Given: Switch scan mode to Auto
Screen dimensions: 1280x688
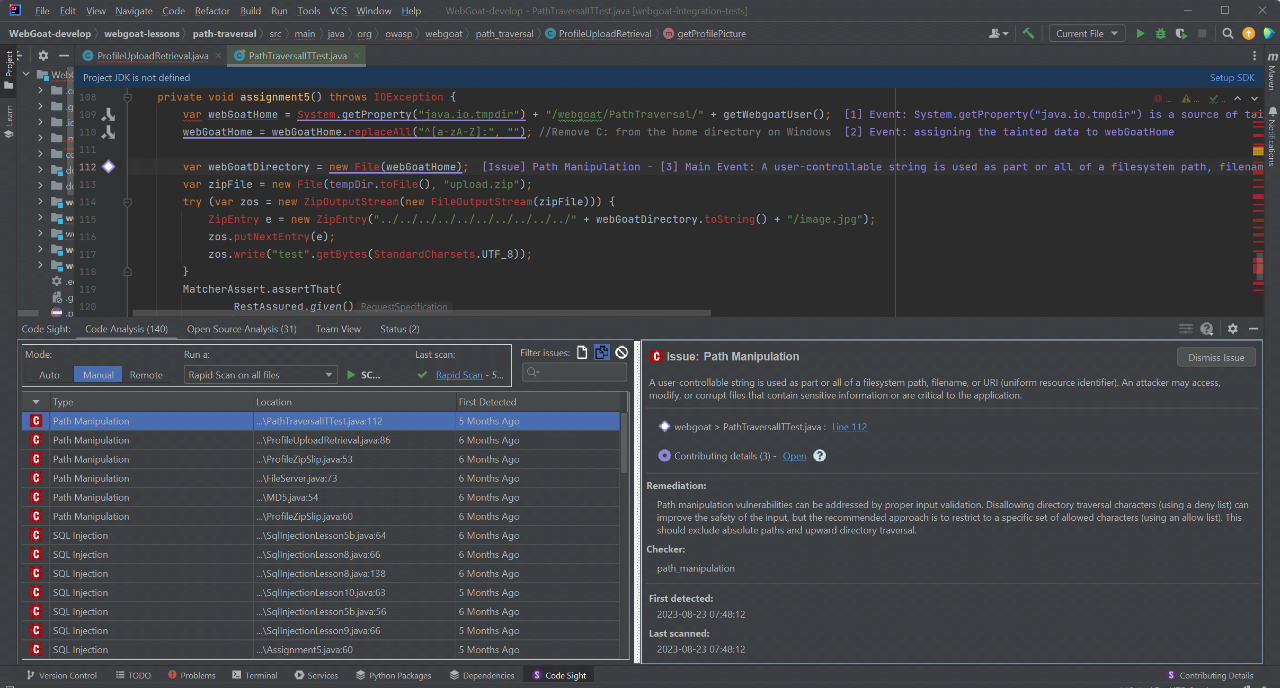Looking at the screenshot, I should click(x=48, y=374).
